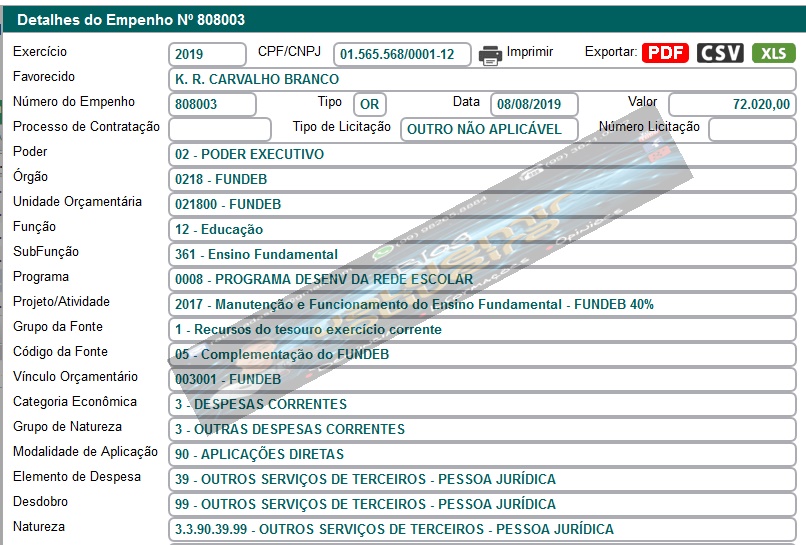Export details as XLS
The image size is (806, 545).
tap(774, 53)
